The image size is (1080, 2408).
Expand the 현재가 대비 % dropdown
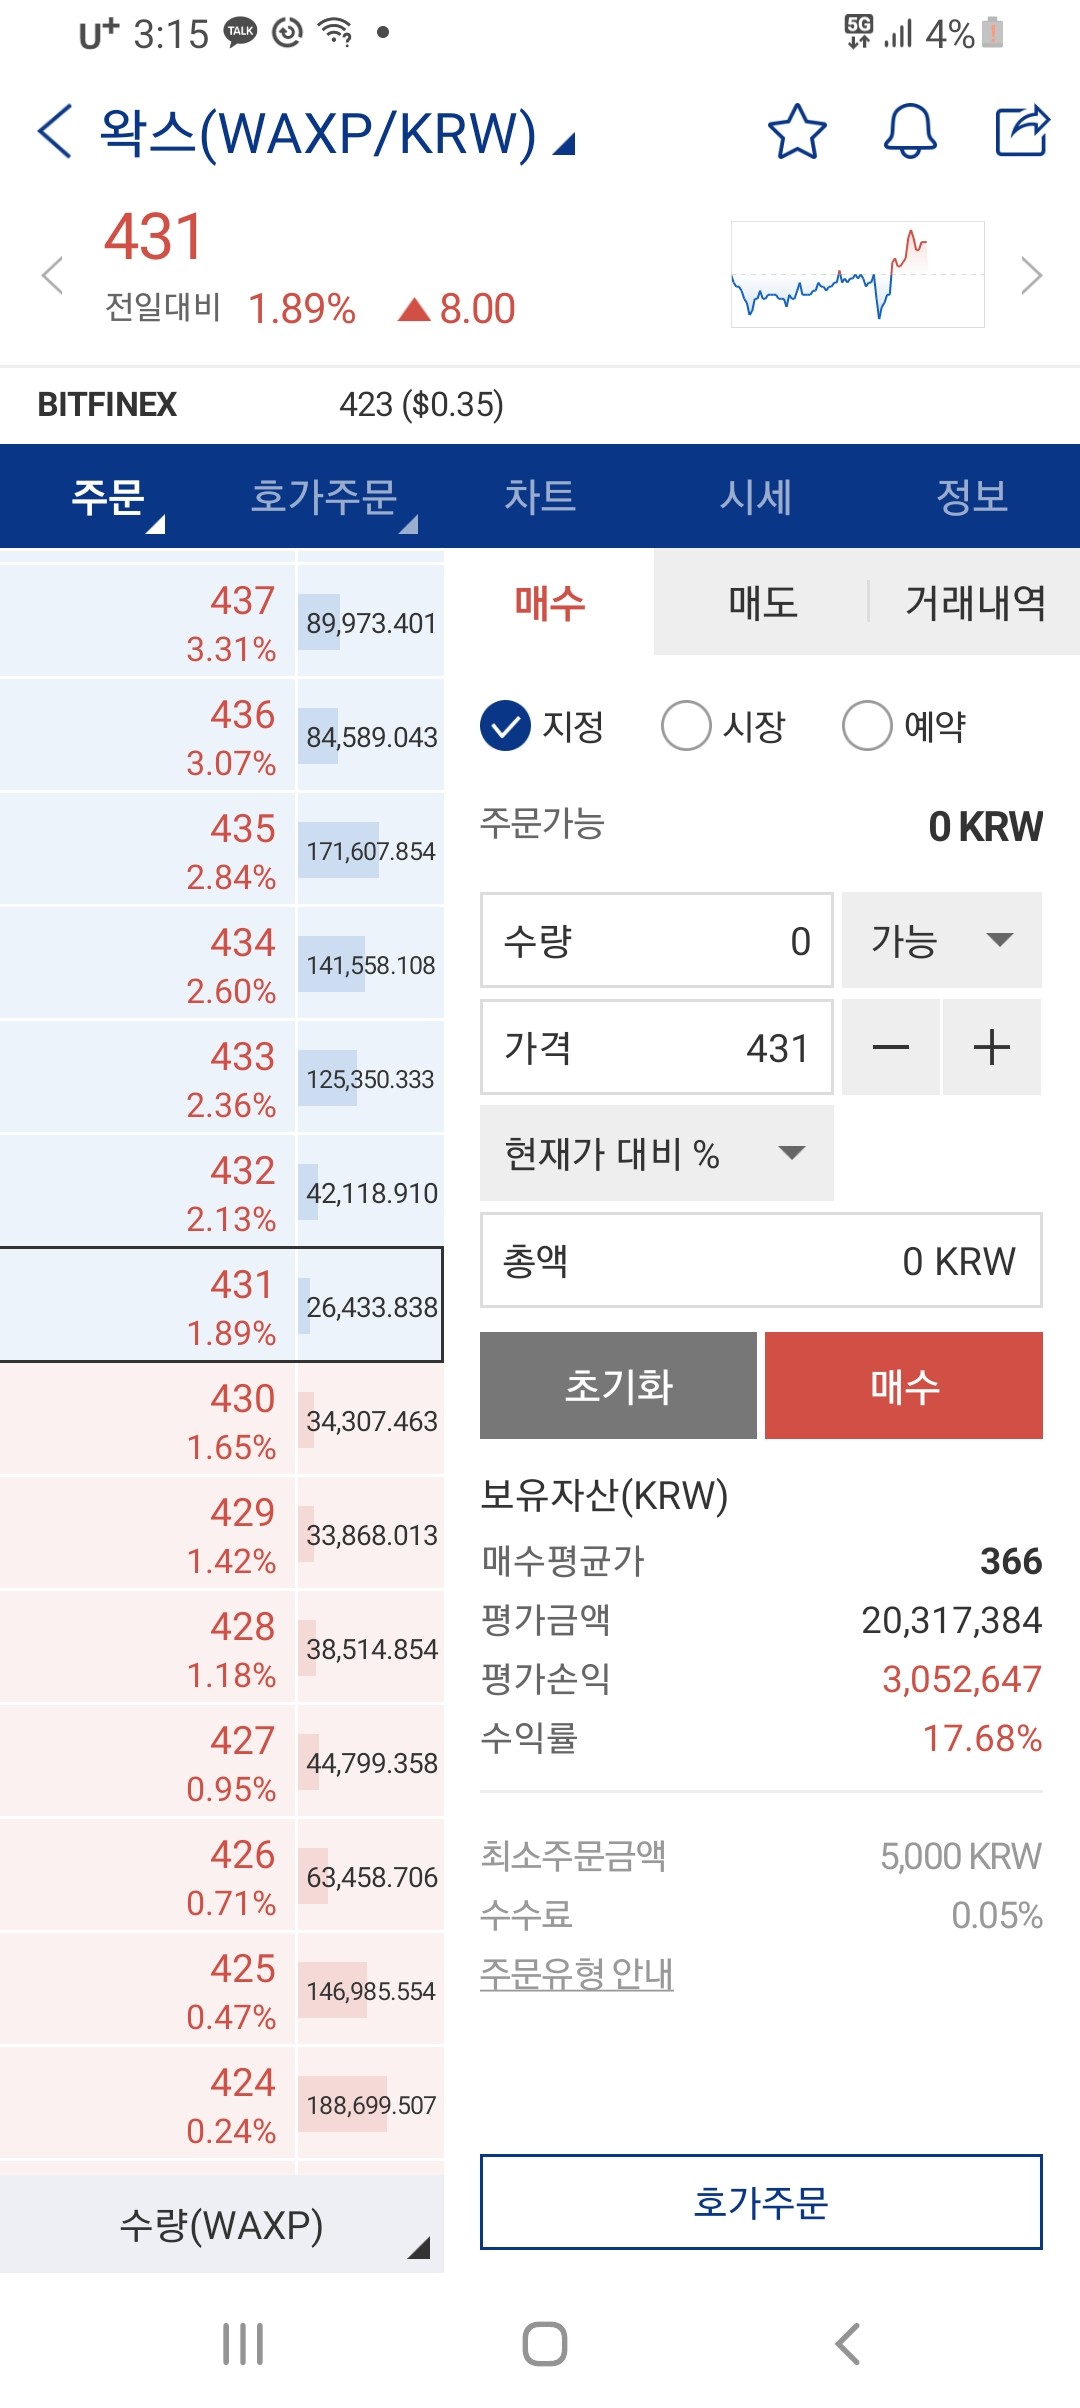(657, 1153)
